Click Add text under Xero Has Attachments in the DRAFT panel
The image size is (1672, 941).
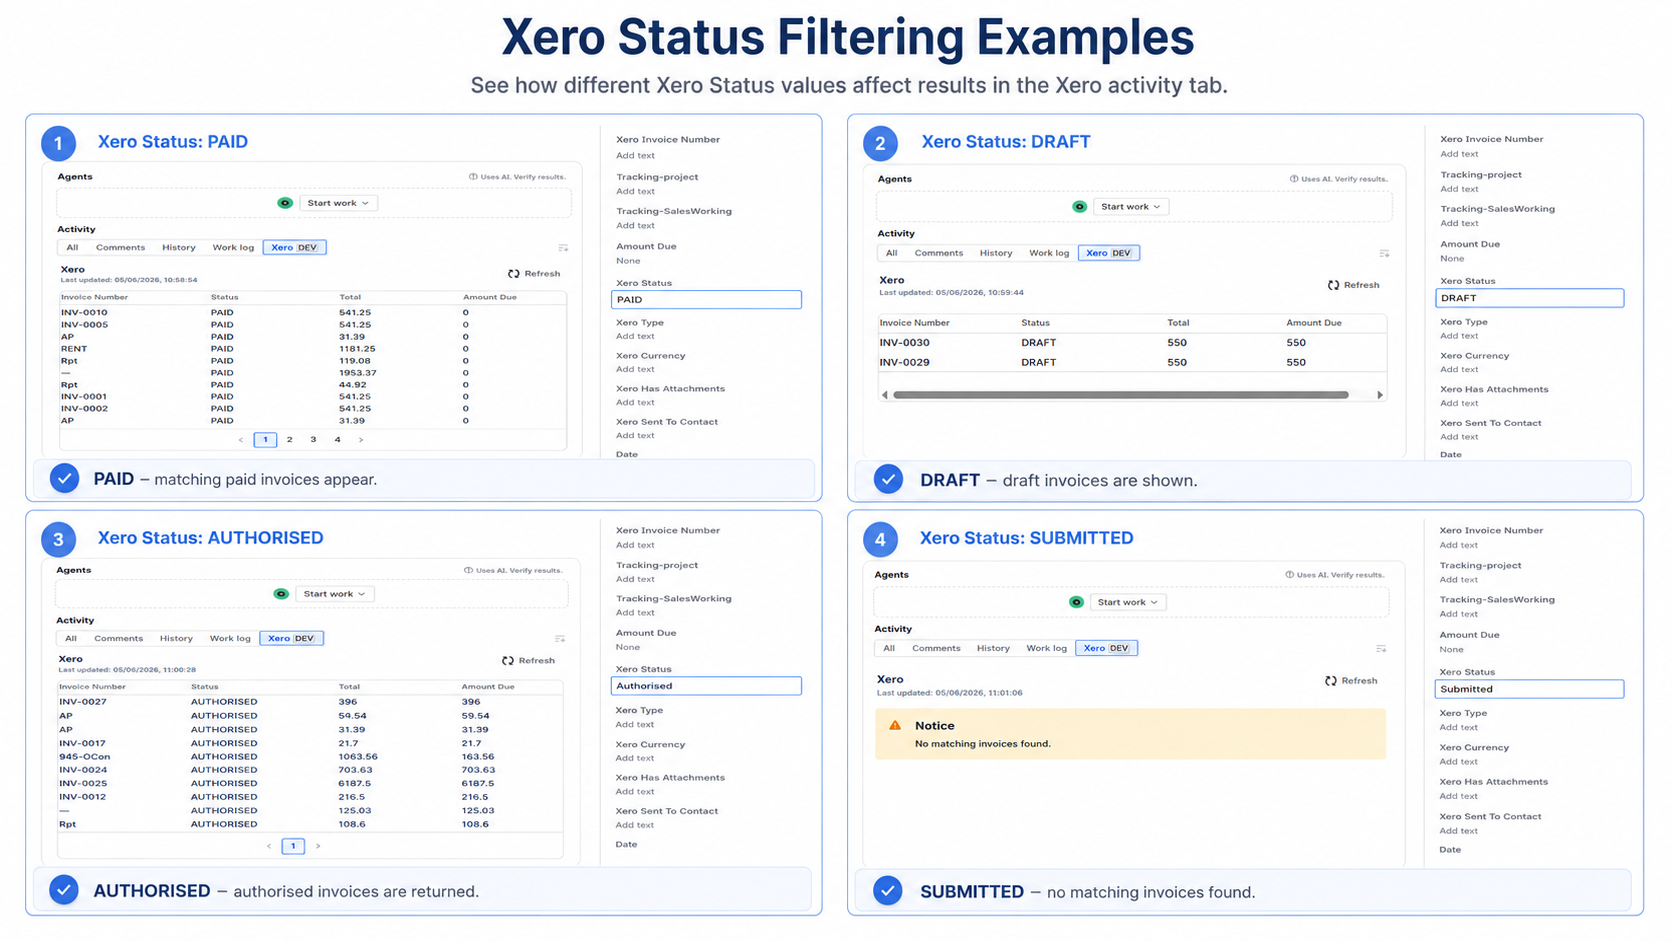pyautogui.click(x=1459, y=404)
